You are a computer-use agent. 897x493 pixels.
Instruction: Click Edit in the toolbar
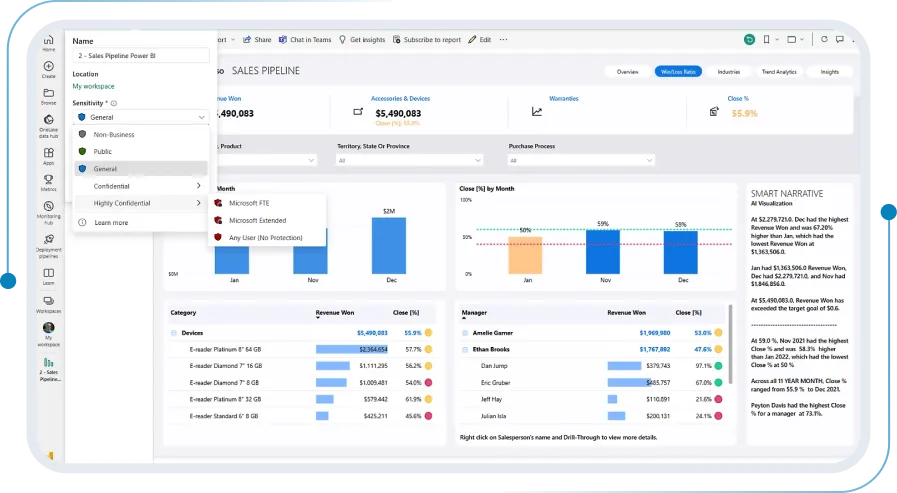coord(479,39)
